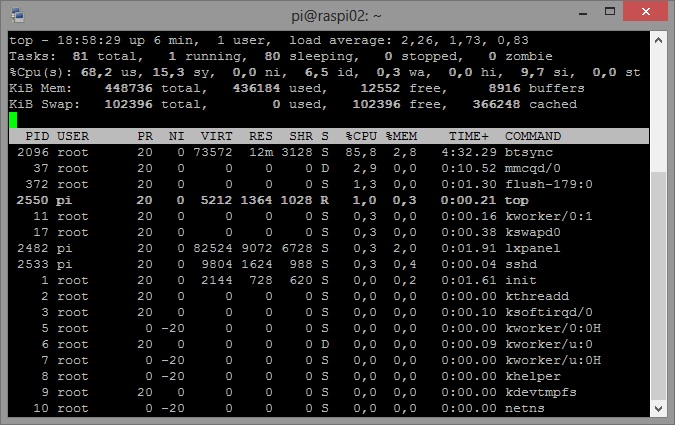Click the kthreadd process name

537,296
